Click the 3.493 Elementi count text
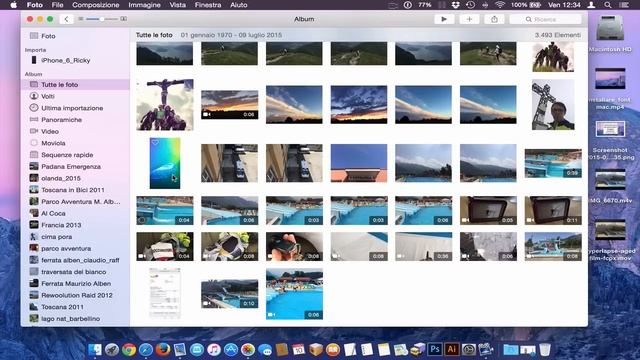This screenshot has height=360, width=640. coord(558,35)
